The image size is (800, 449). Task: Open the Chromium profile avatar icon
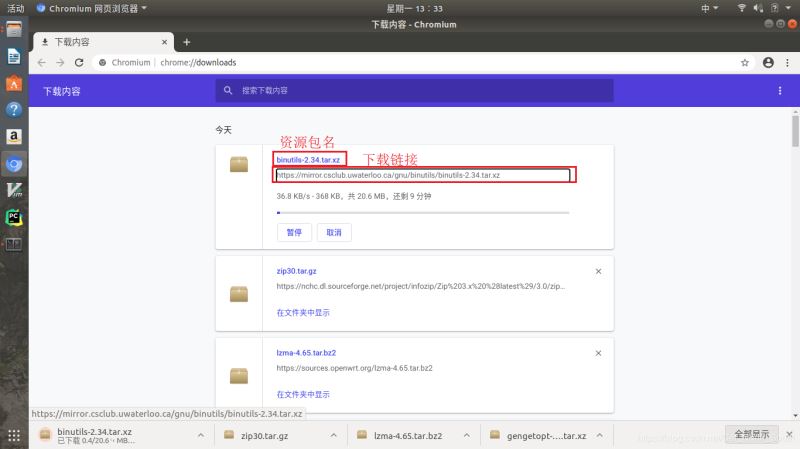768,62
